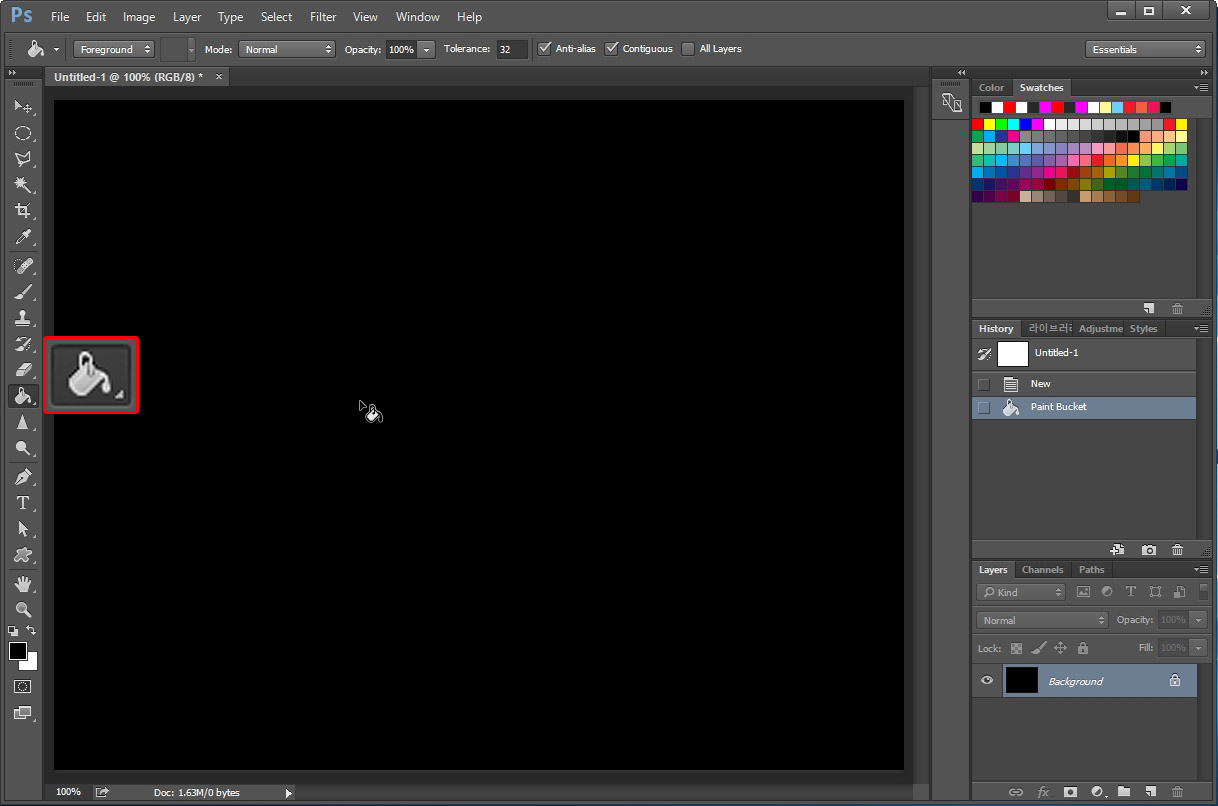Image resolution: width=1218 pixels, height=806 pixels.
Task: Create new document from current state
Action: coord(1117,550)
